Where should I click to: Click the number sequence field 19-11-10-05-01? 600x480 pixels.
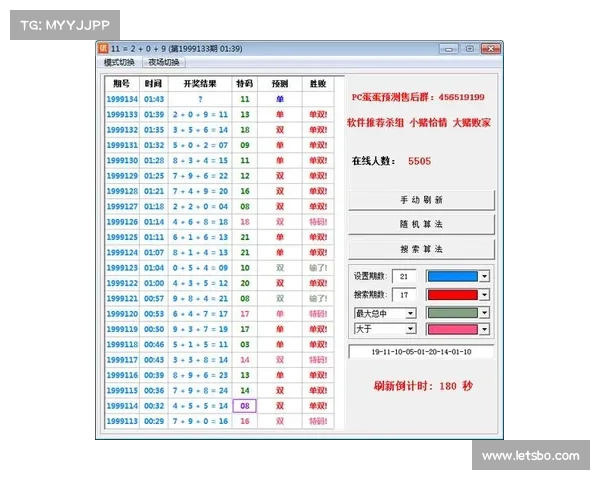coord(421,352)
